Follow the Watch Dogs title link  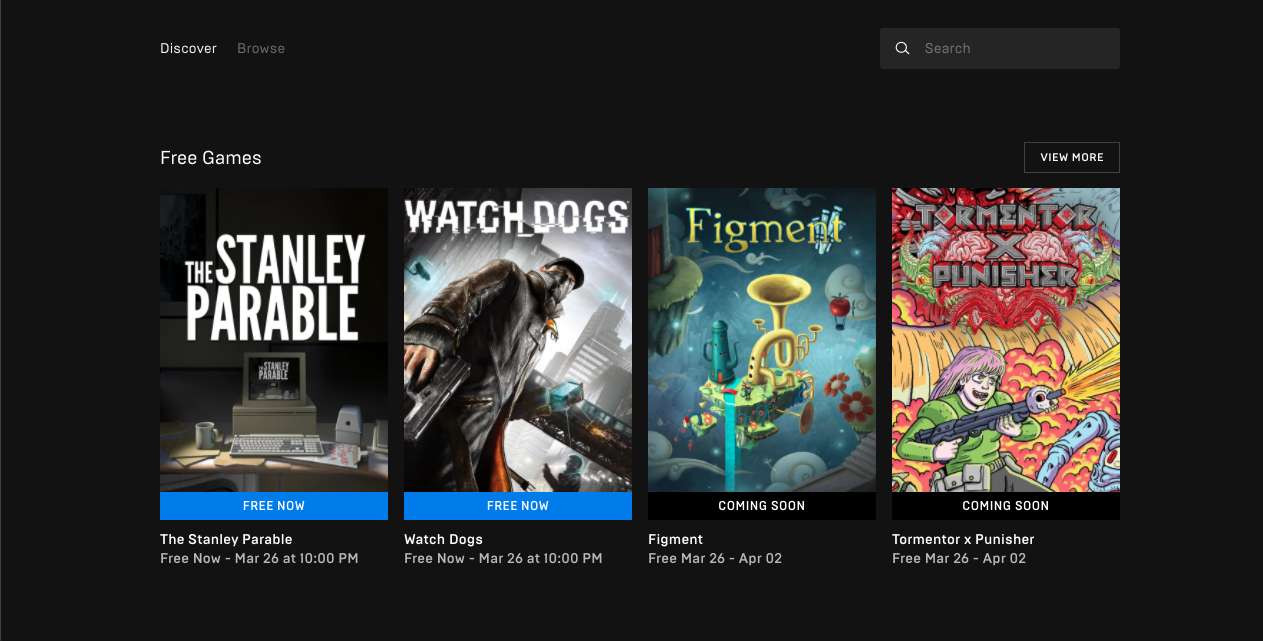[443, 539]
